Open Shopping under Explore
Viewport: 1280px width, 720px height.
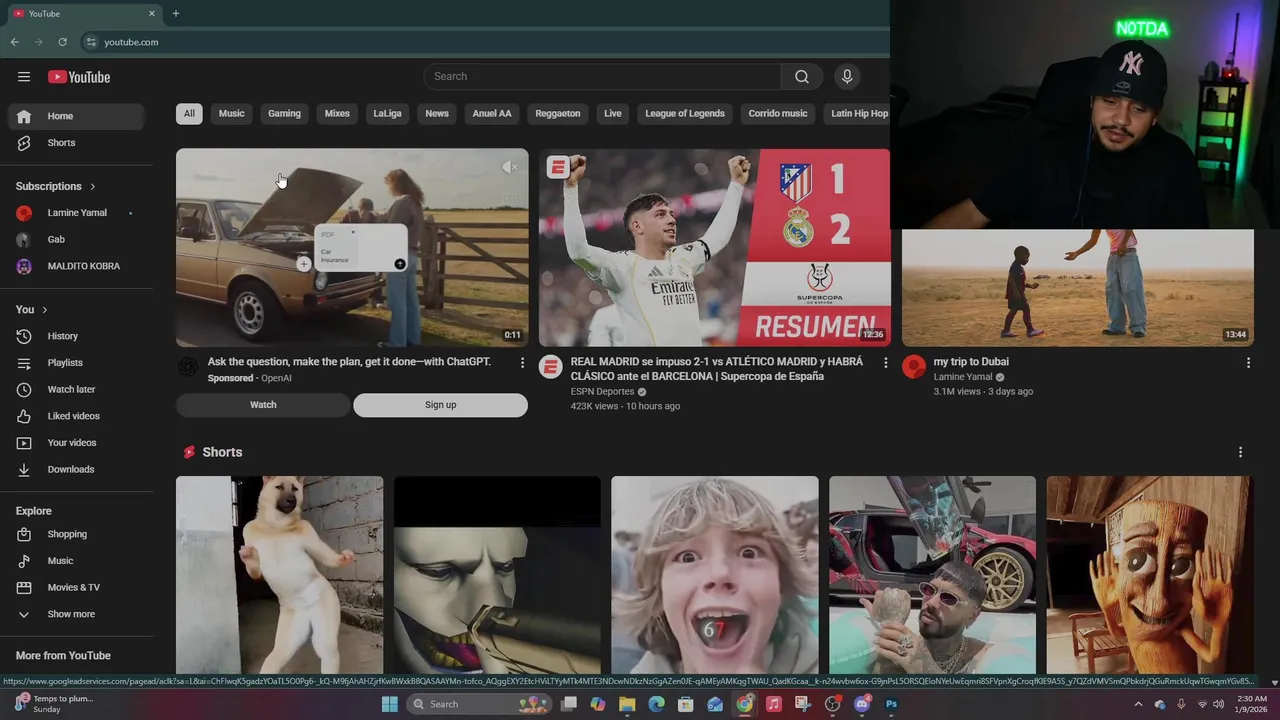pyautogui.click(x=76, y=534)
